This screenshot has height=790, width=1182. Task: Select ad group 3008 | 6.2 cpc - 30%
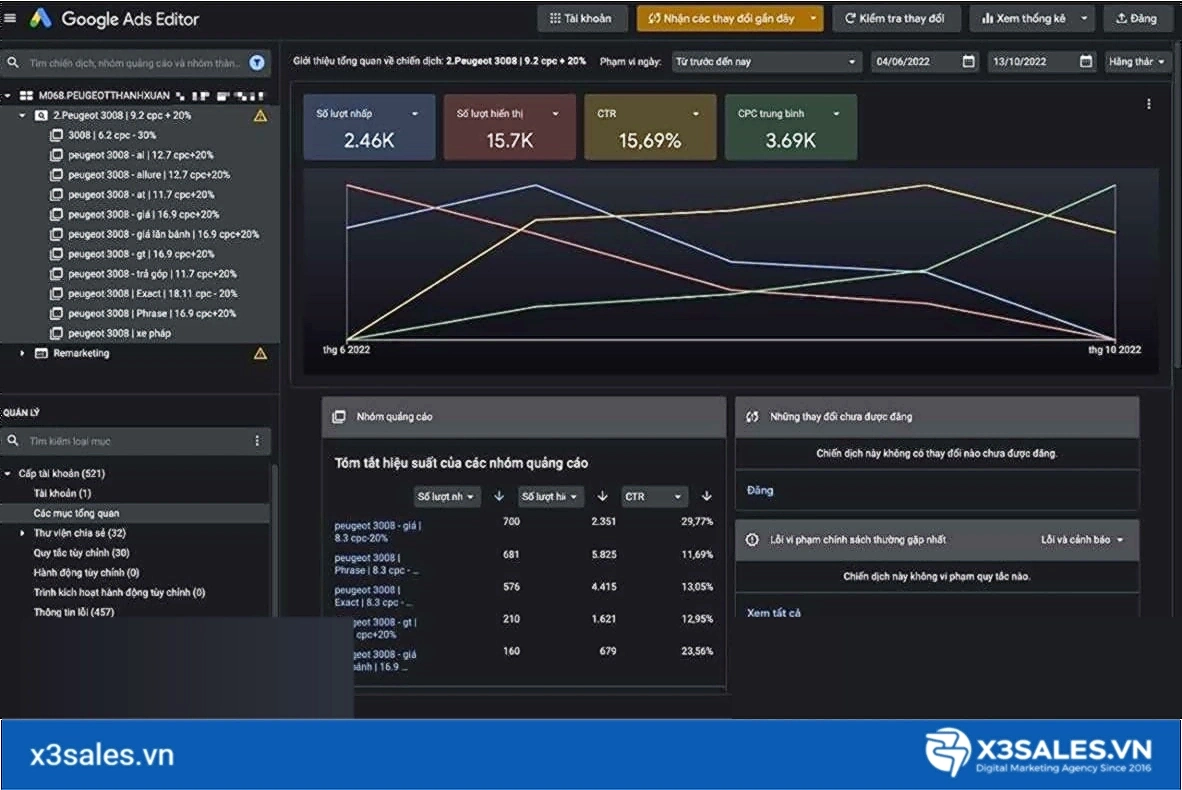click(112, 135)
